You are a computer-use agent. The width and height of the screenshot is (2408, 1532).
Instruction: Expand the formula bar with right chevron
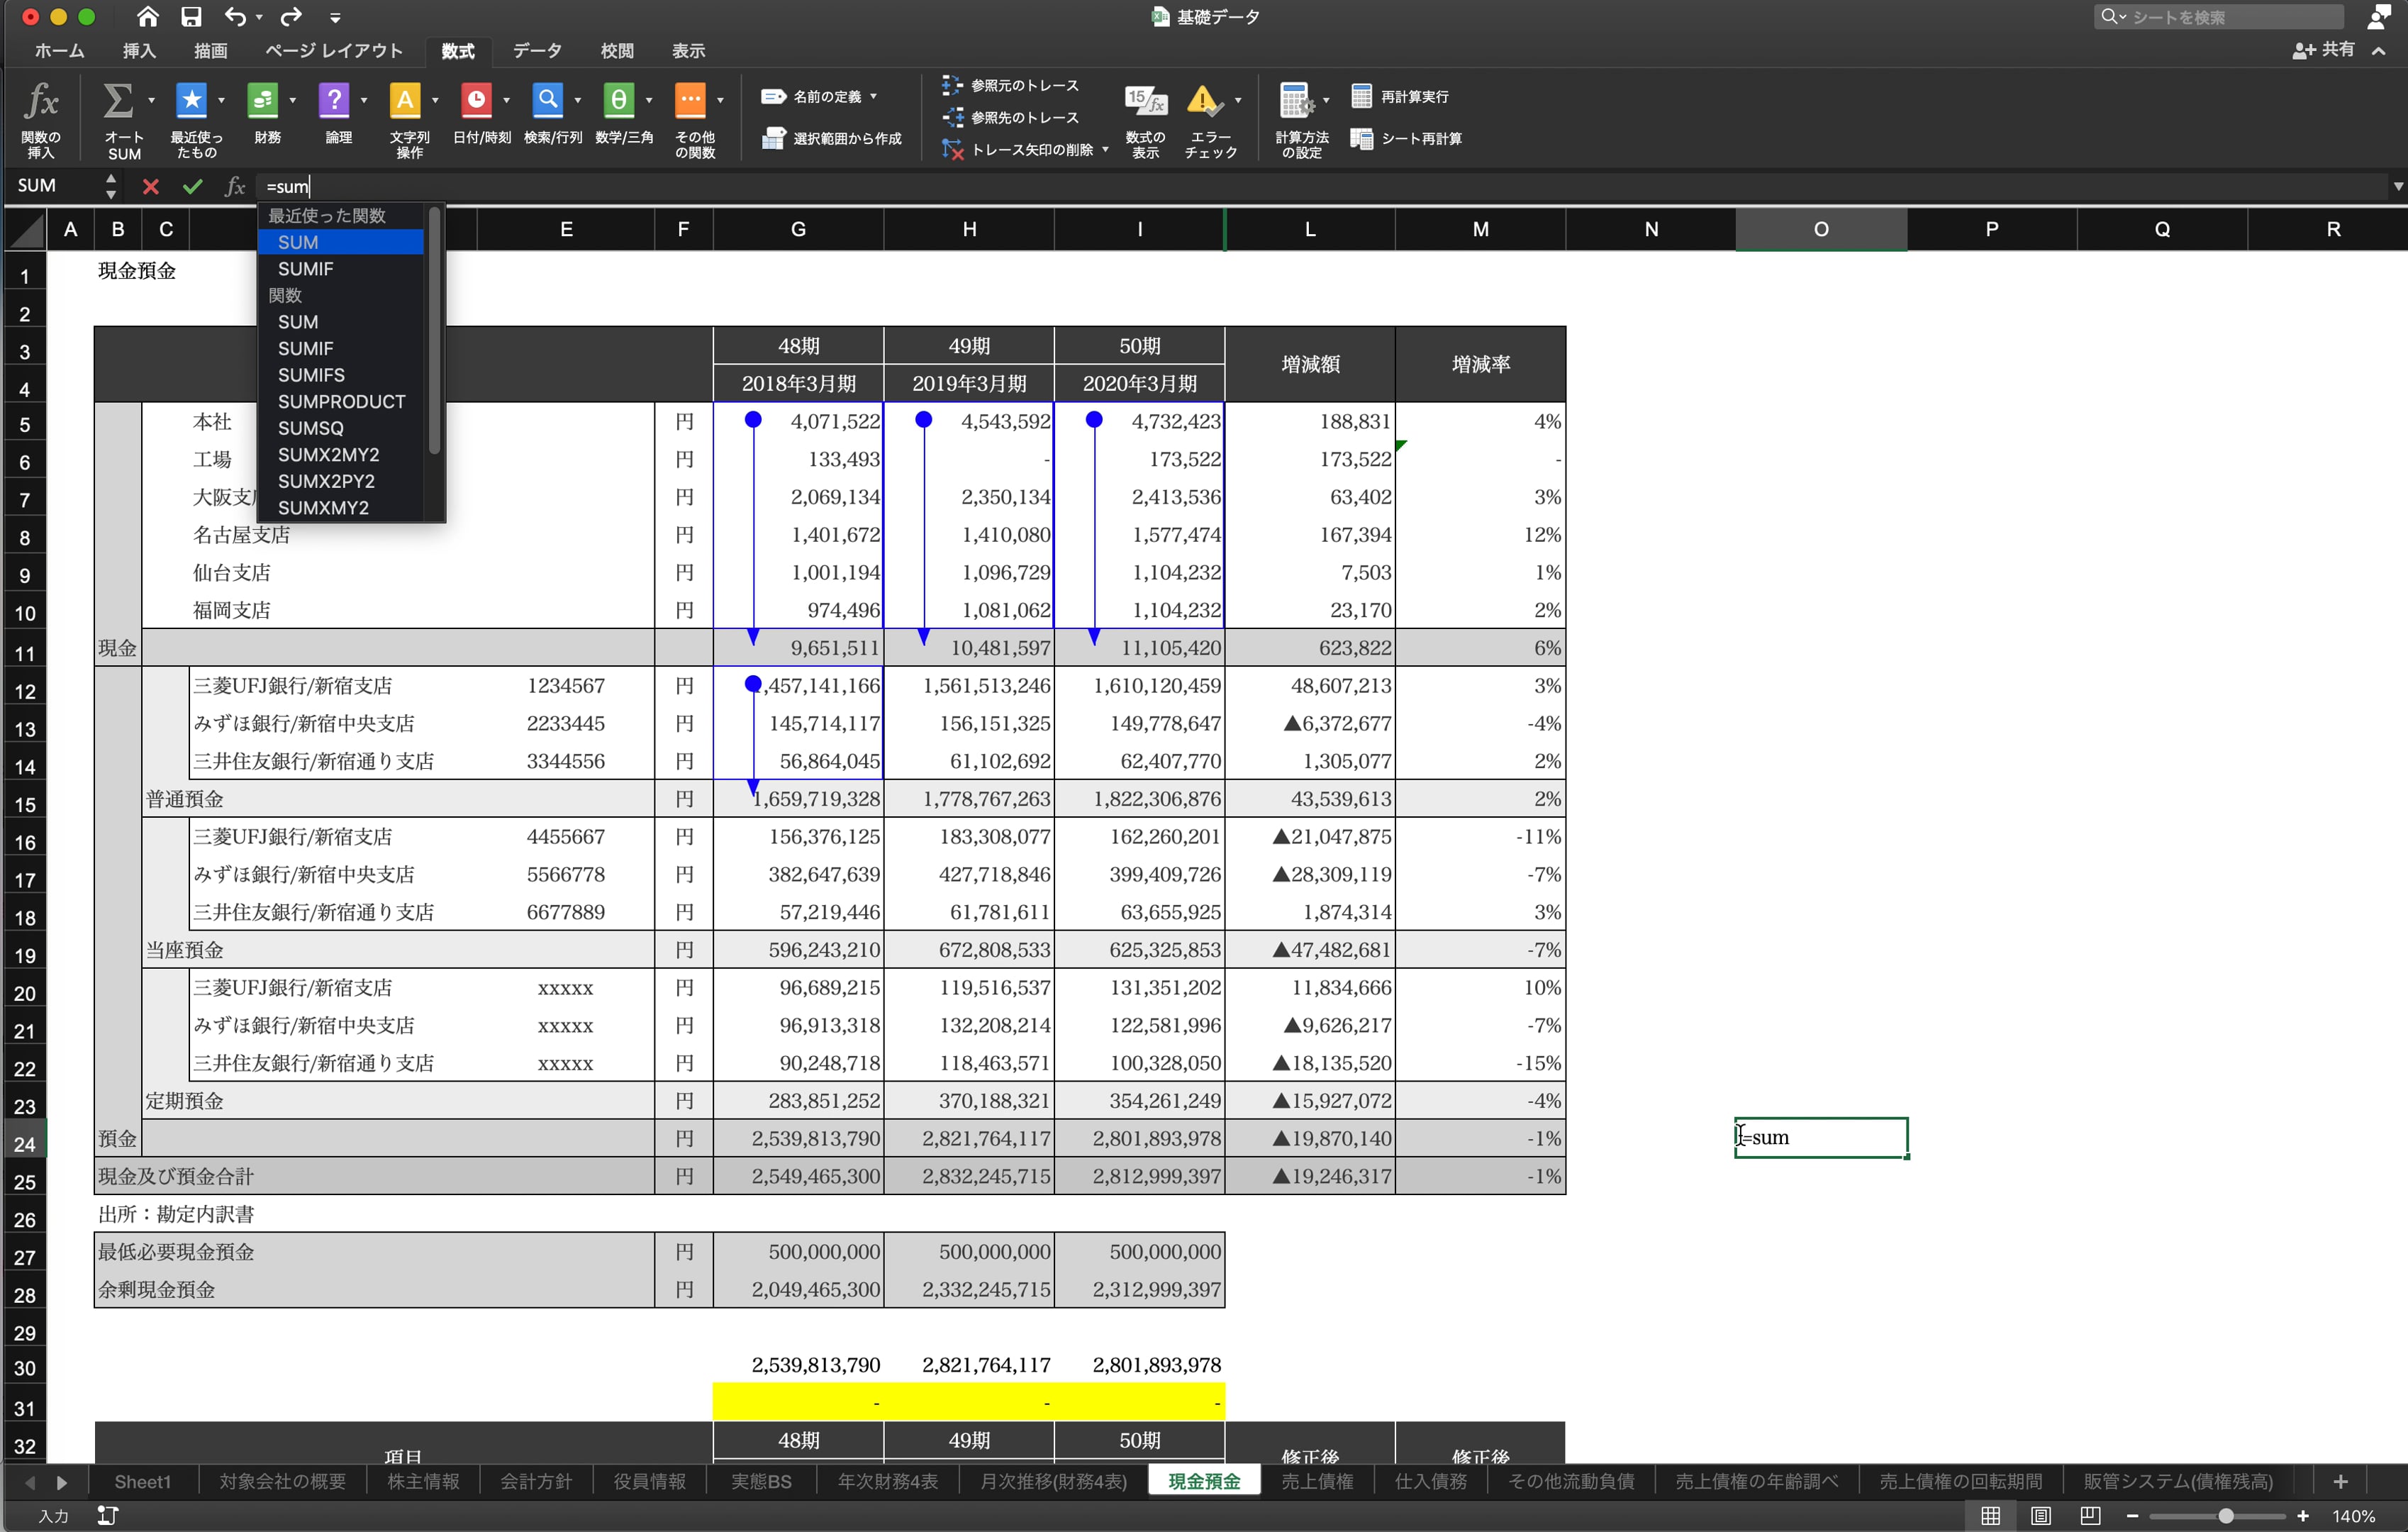[x=2397, y=186]
